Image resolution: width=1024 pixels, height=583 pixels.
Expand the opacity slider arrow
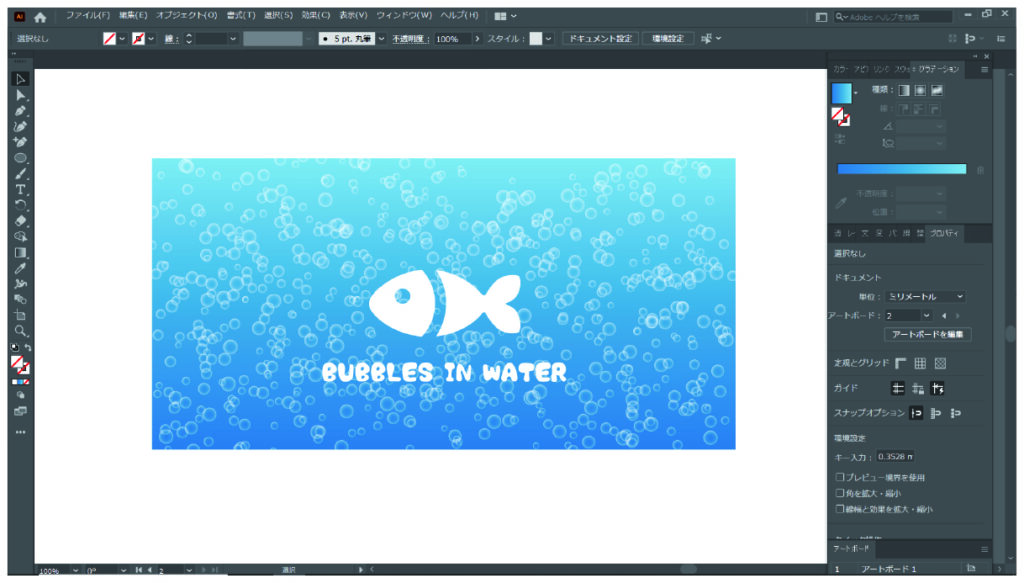[x=477, y=39]
